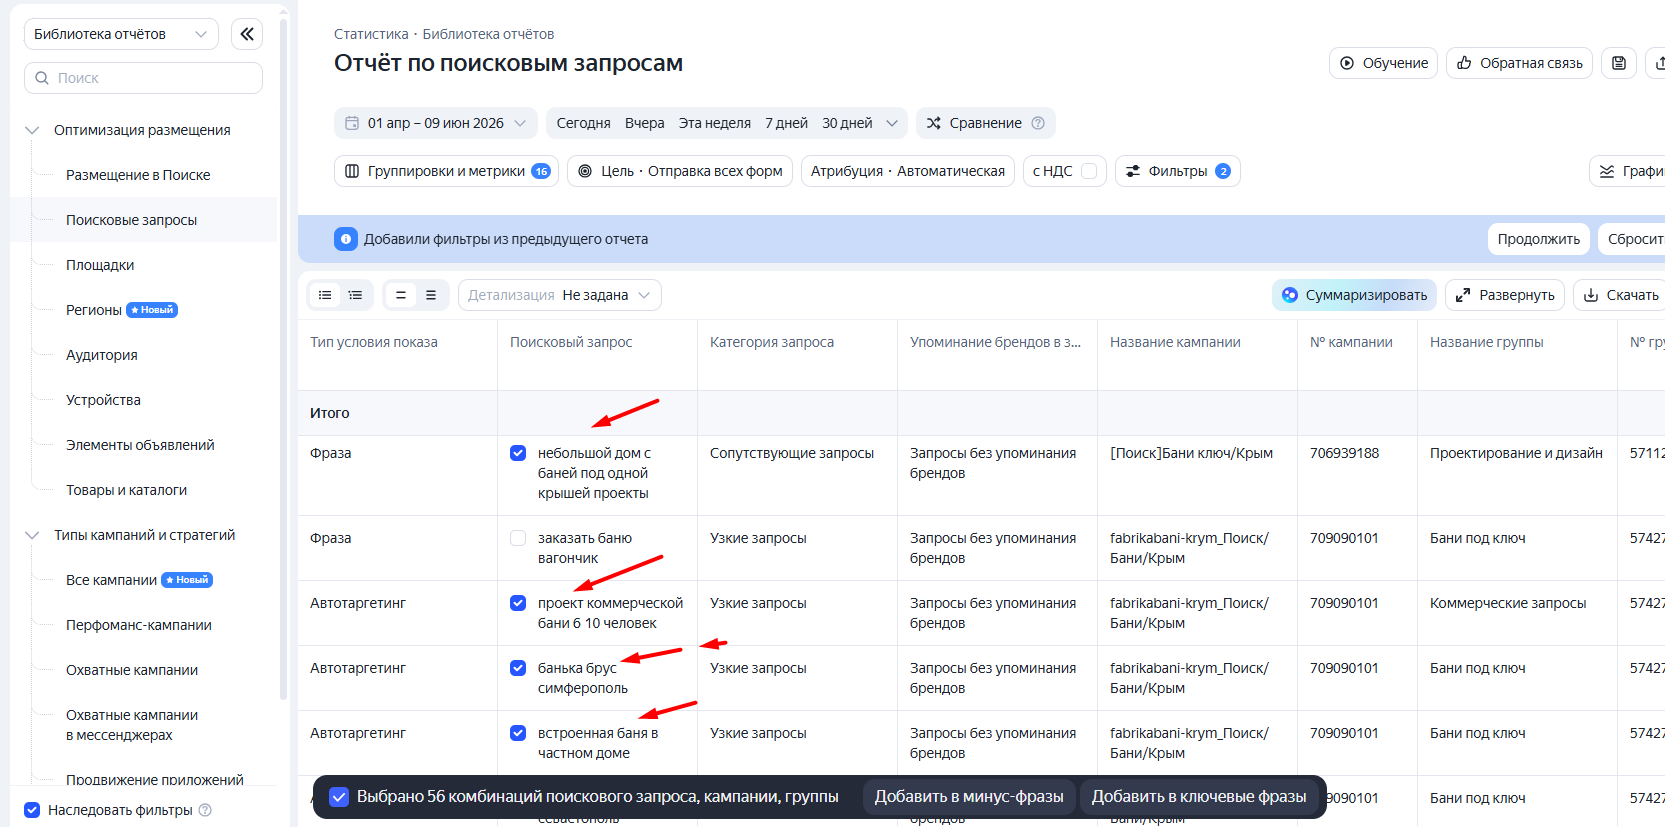Set compact row density icon

pyautogui.click(x=400, y=295)
